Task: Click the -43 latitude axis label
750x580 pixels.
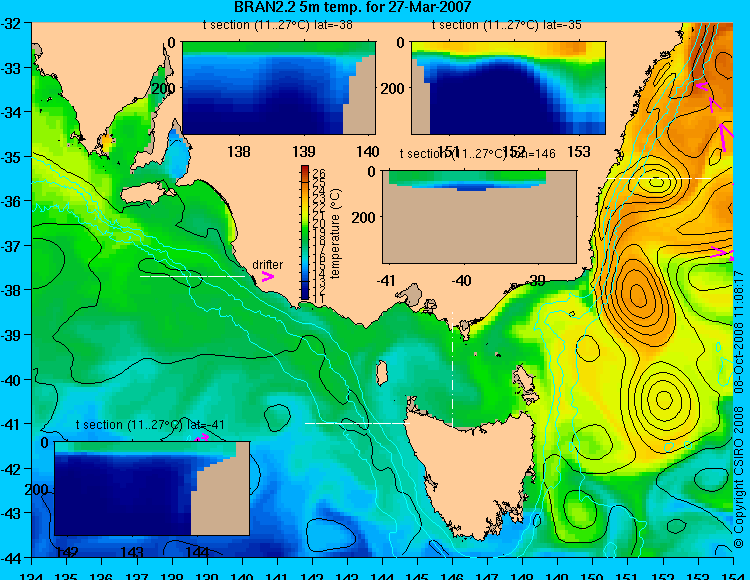Action: pos(11,514)
